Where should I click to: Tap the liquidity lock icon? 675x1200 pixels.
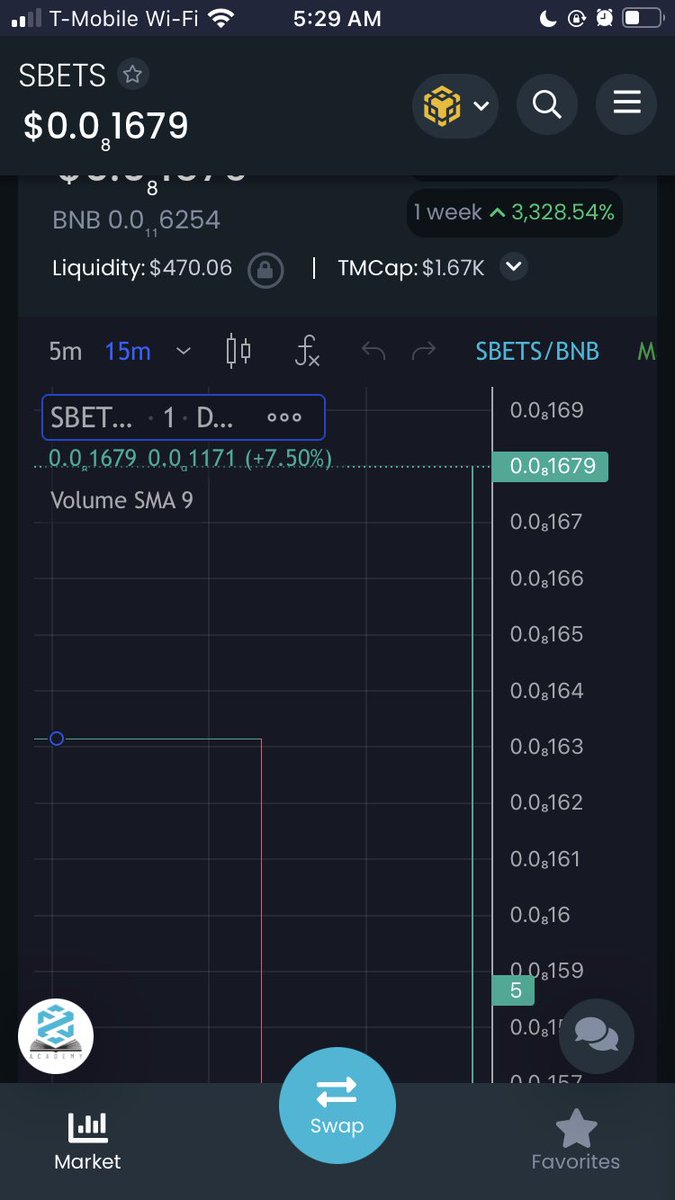pos(265,269)
